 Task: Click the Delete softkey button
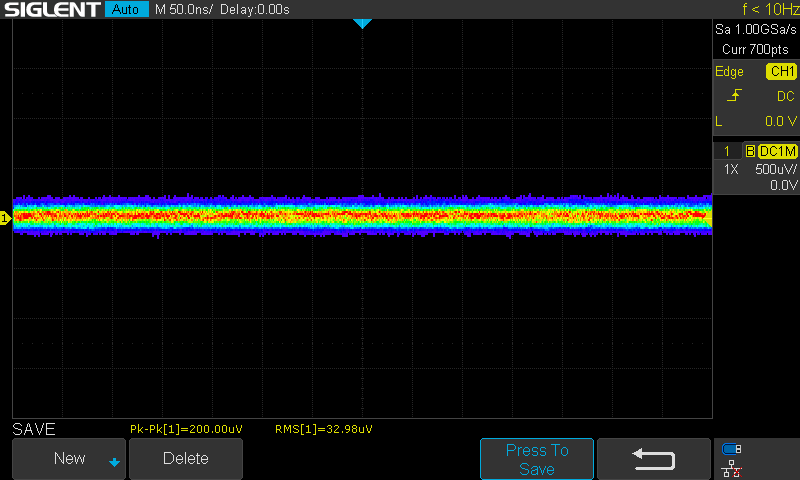[x=186, y=459]
